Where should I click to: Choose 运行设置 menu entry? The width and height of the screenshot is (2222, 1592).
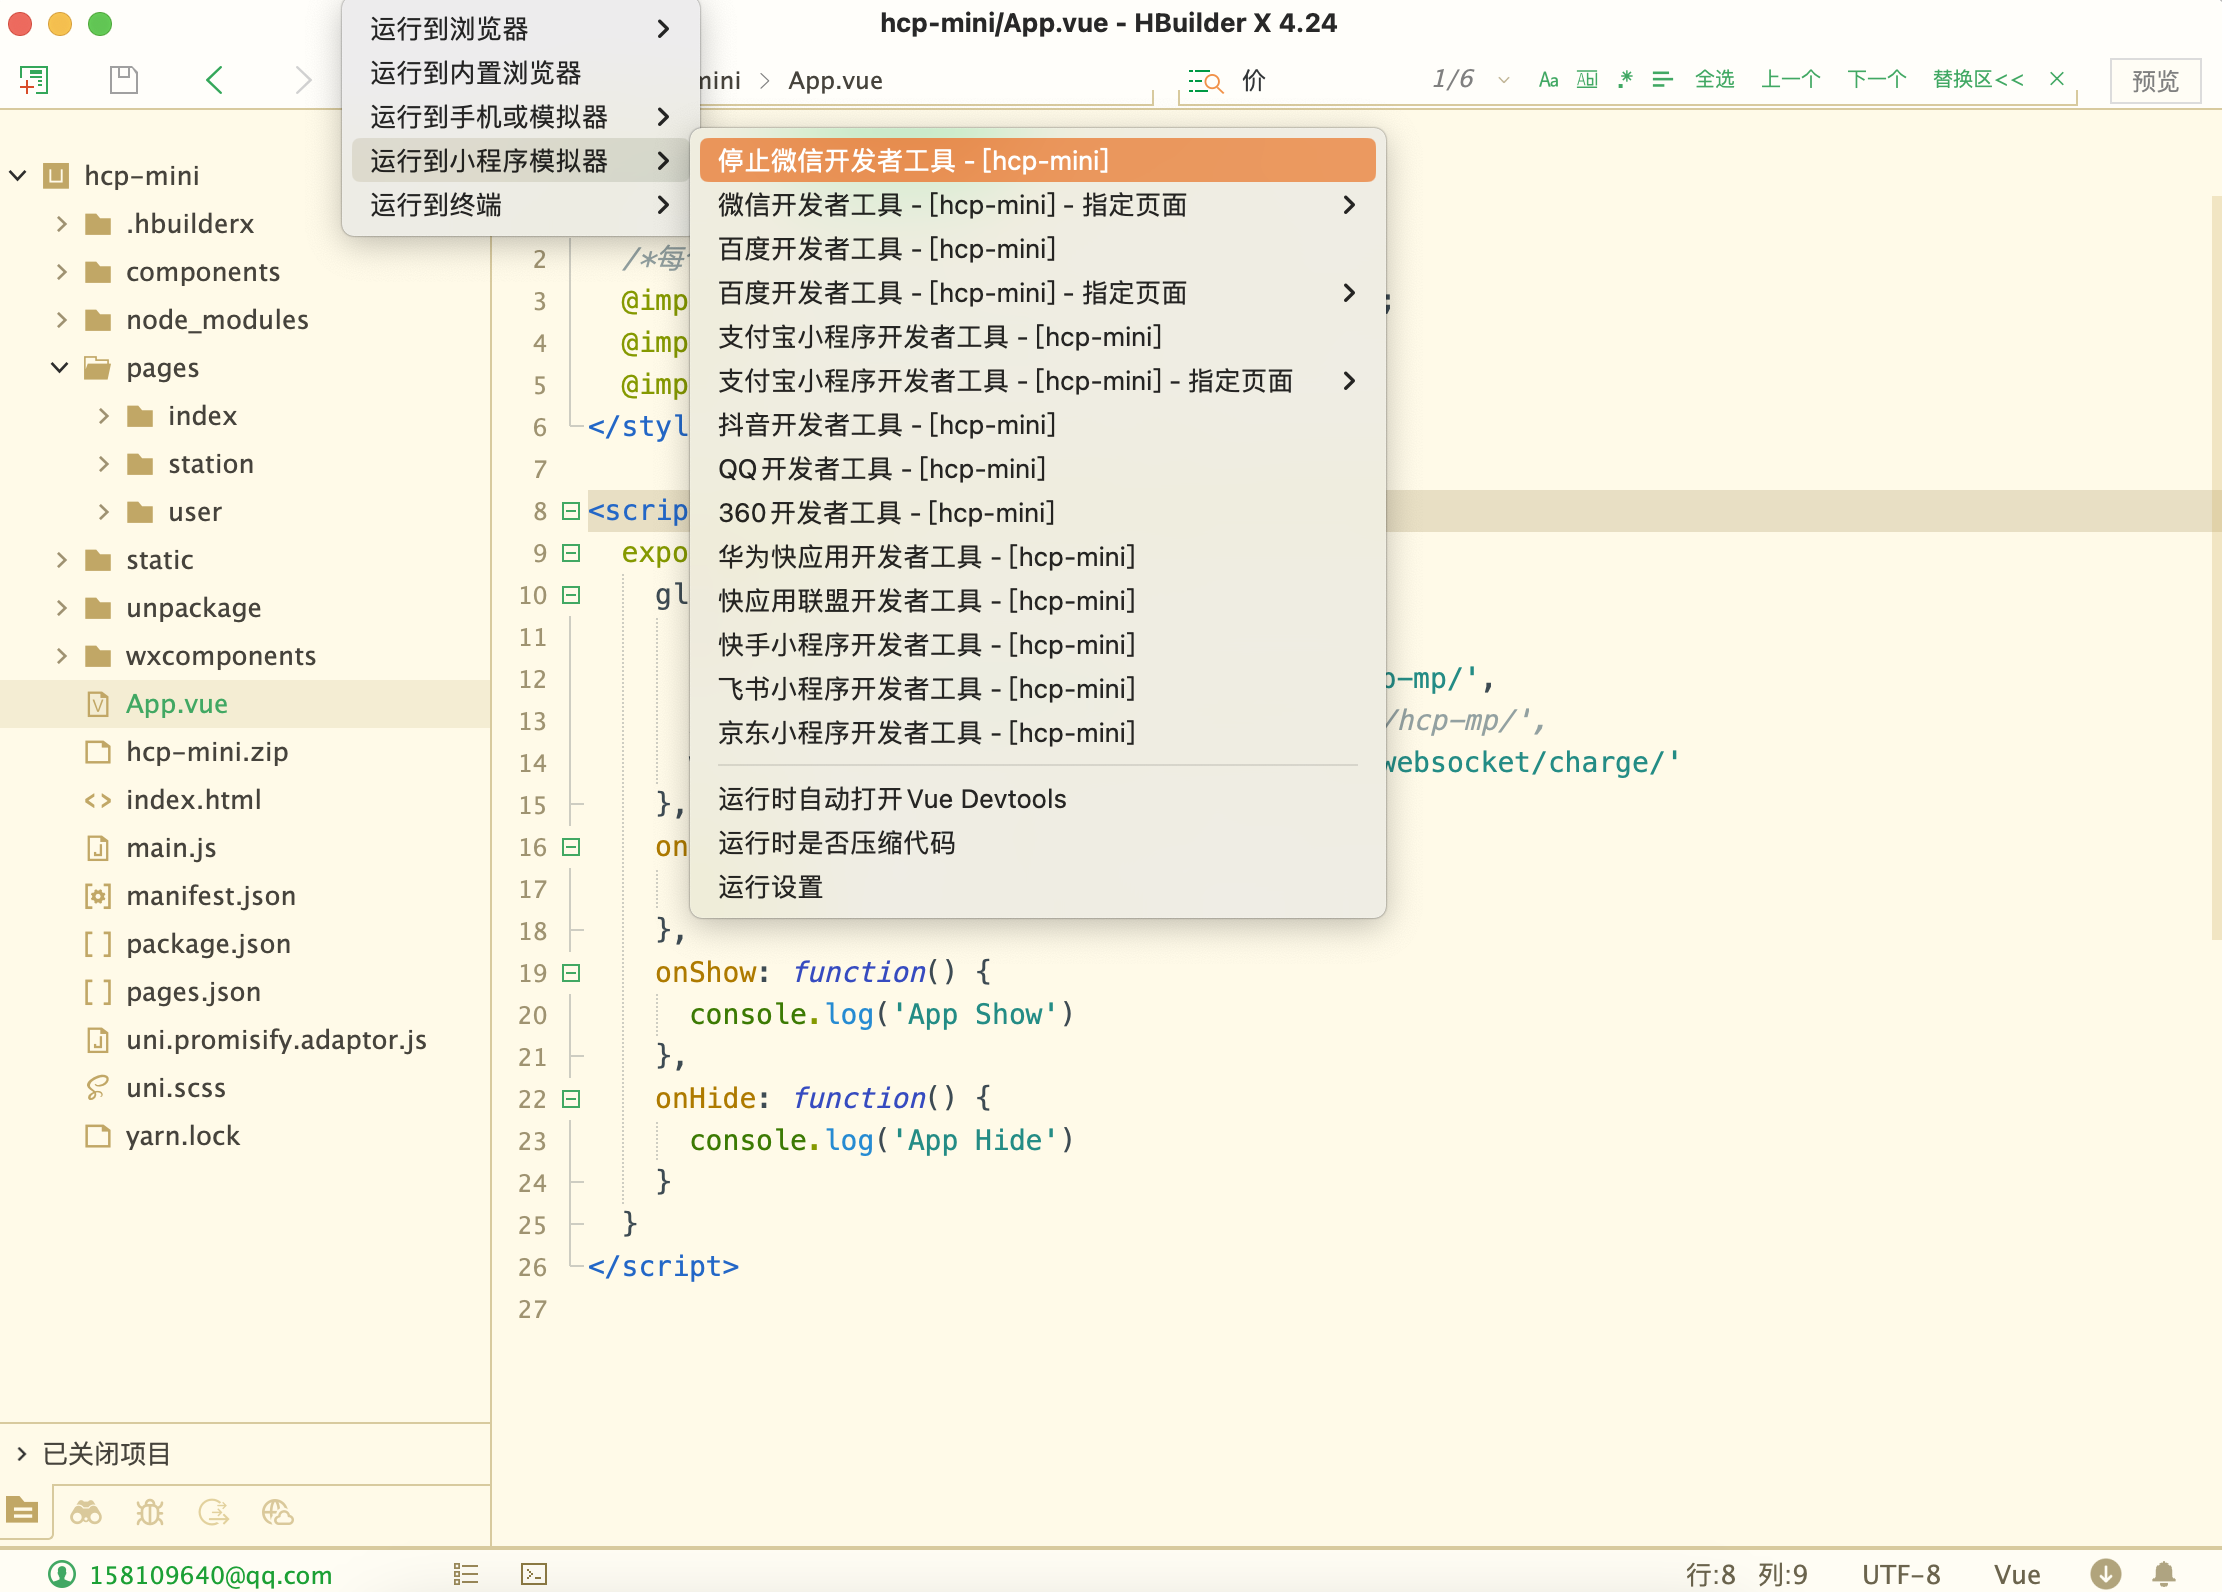tap(1038, 887)
